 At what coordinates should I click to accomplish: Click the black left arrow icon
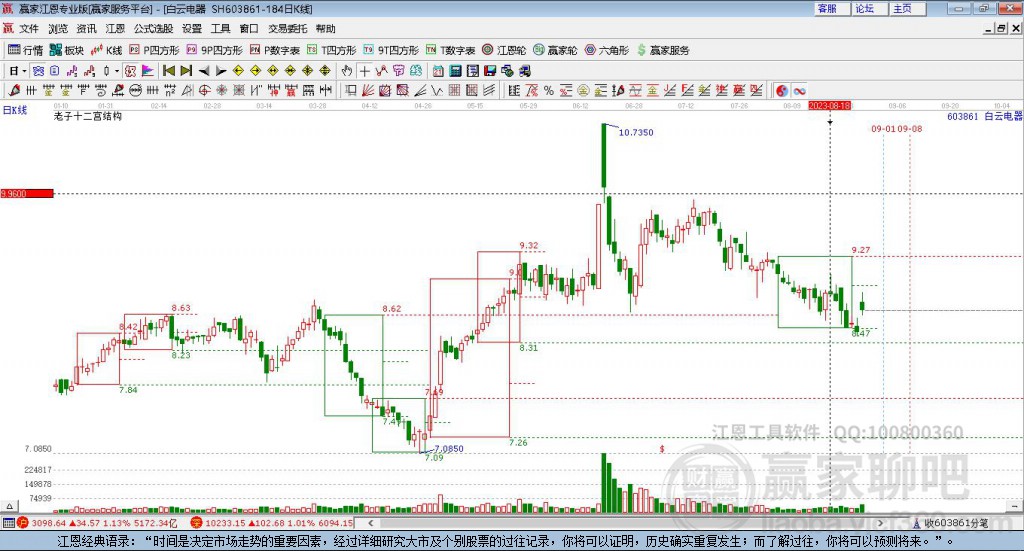[x=204, y=71]
